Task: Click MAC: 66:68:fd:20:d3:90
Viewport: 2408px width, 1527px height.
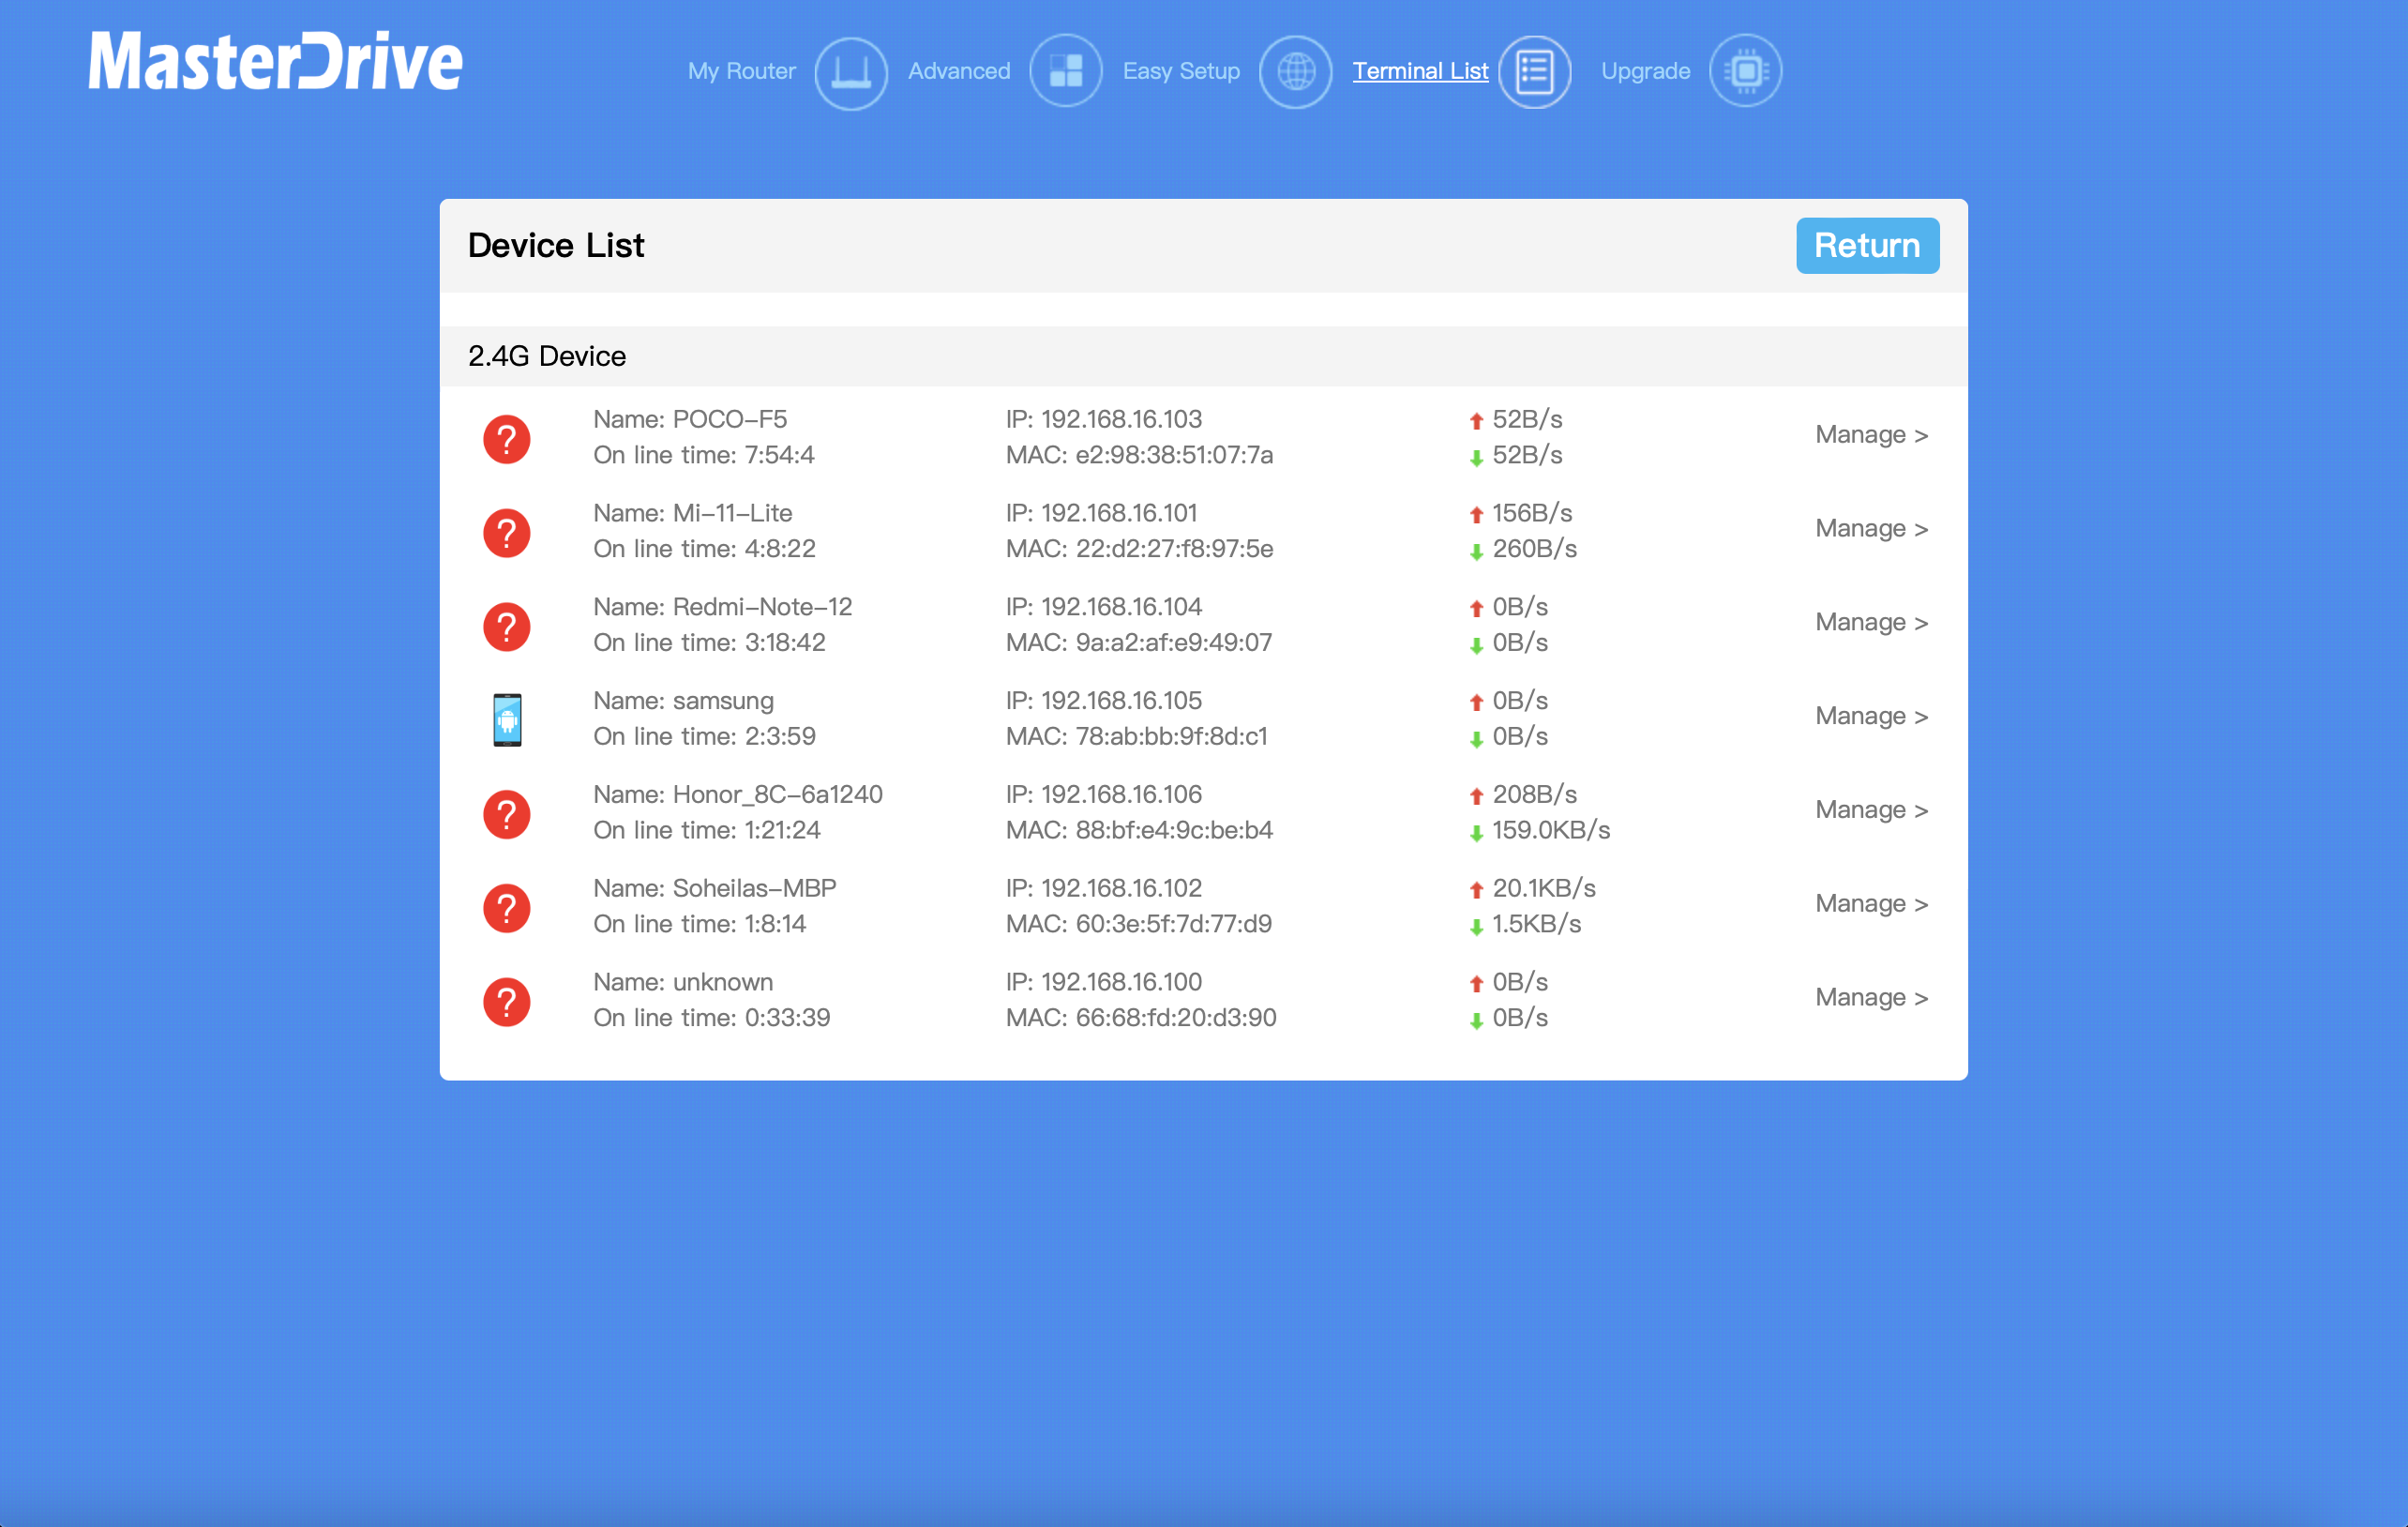Action: coord(1140,1018)
